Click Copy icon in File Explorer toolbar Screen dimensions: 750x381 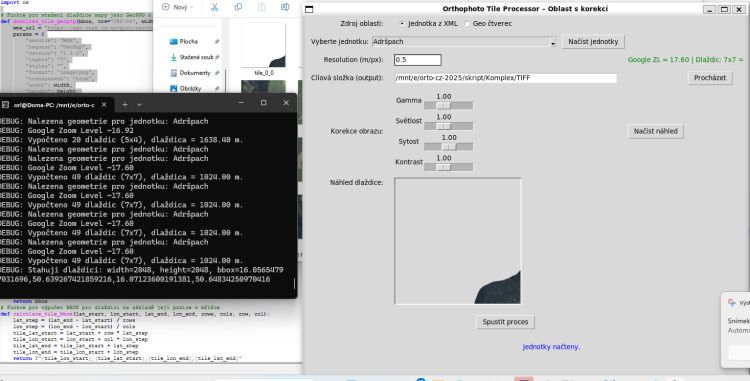click(x=238, y=7)
